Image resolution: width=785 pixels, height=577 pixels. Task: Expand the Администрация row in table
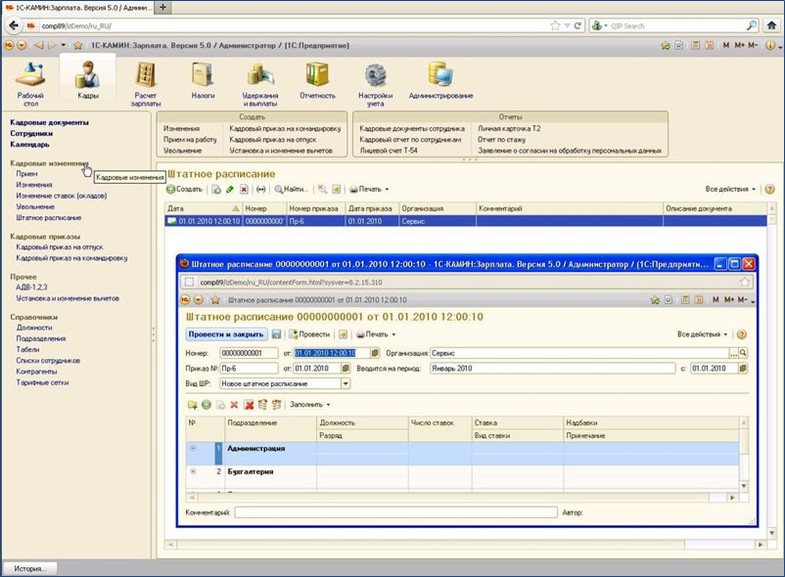pos(193,448)
